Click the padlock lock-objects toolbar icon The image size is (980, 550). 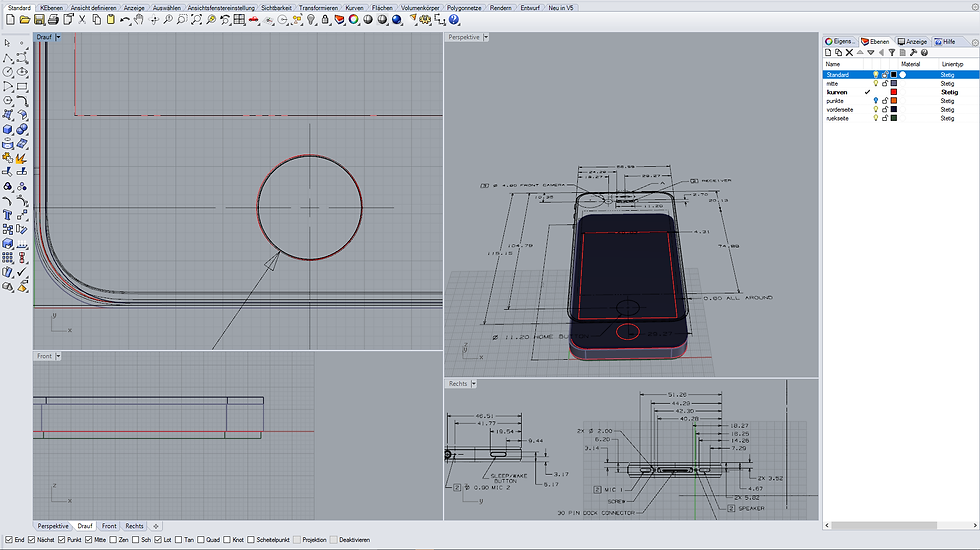click(325, 20)
